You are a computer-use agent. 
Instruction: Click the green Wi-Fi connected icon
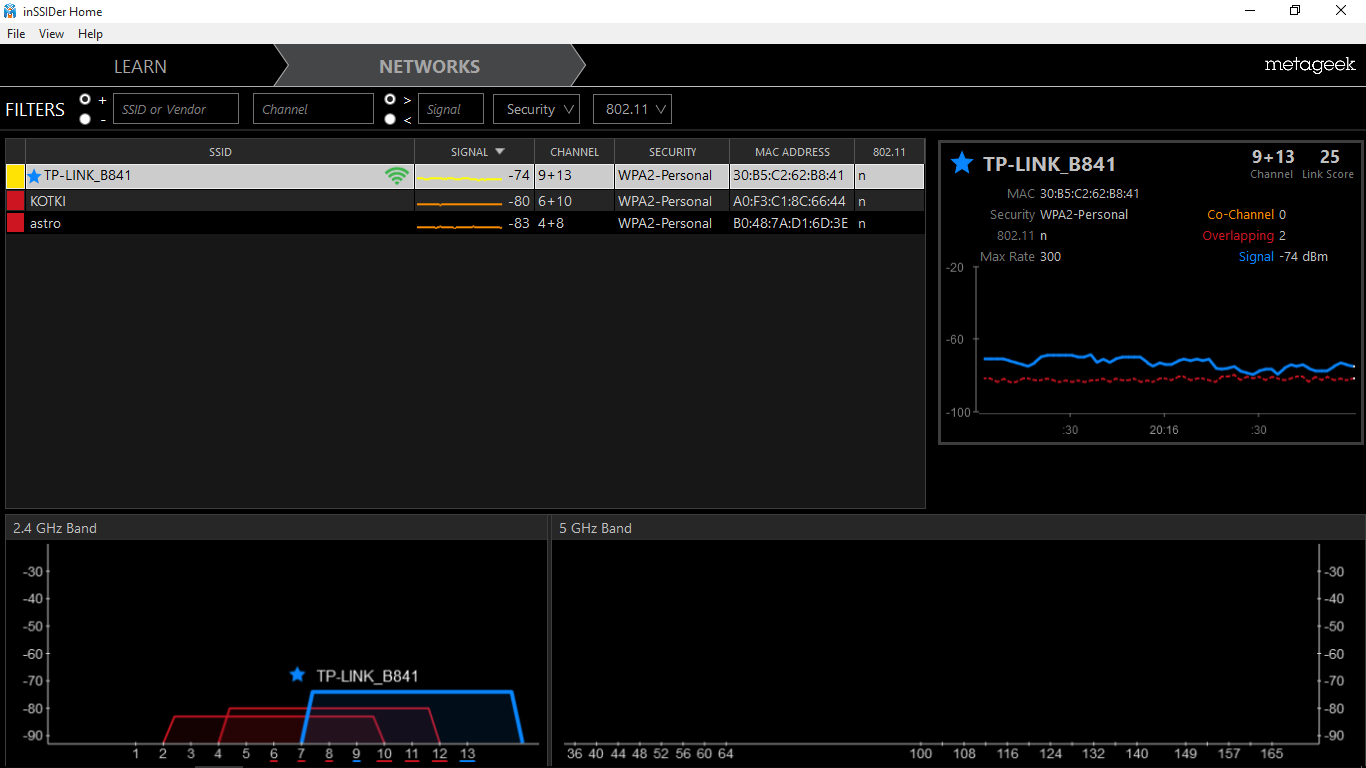coord(398,176)
